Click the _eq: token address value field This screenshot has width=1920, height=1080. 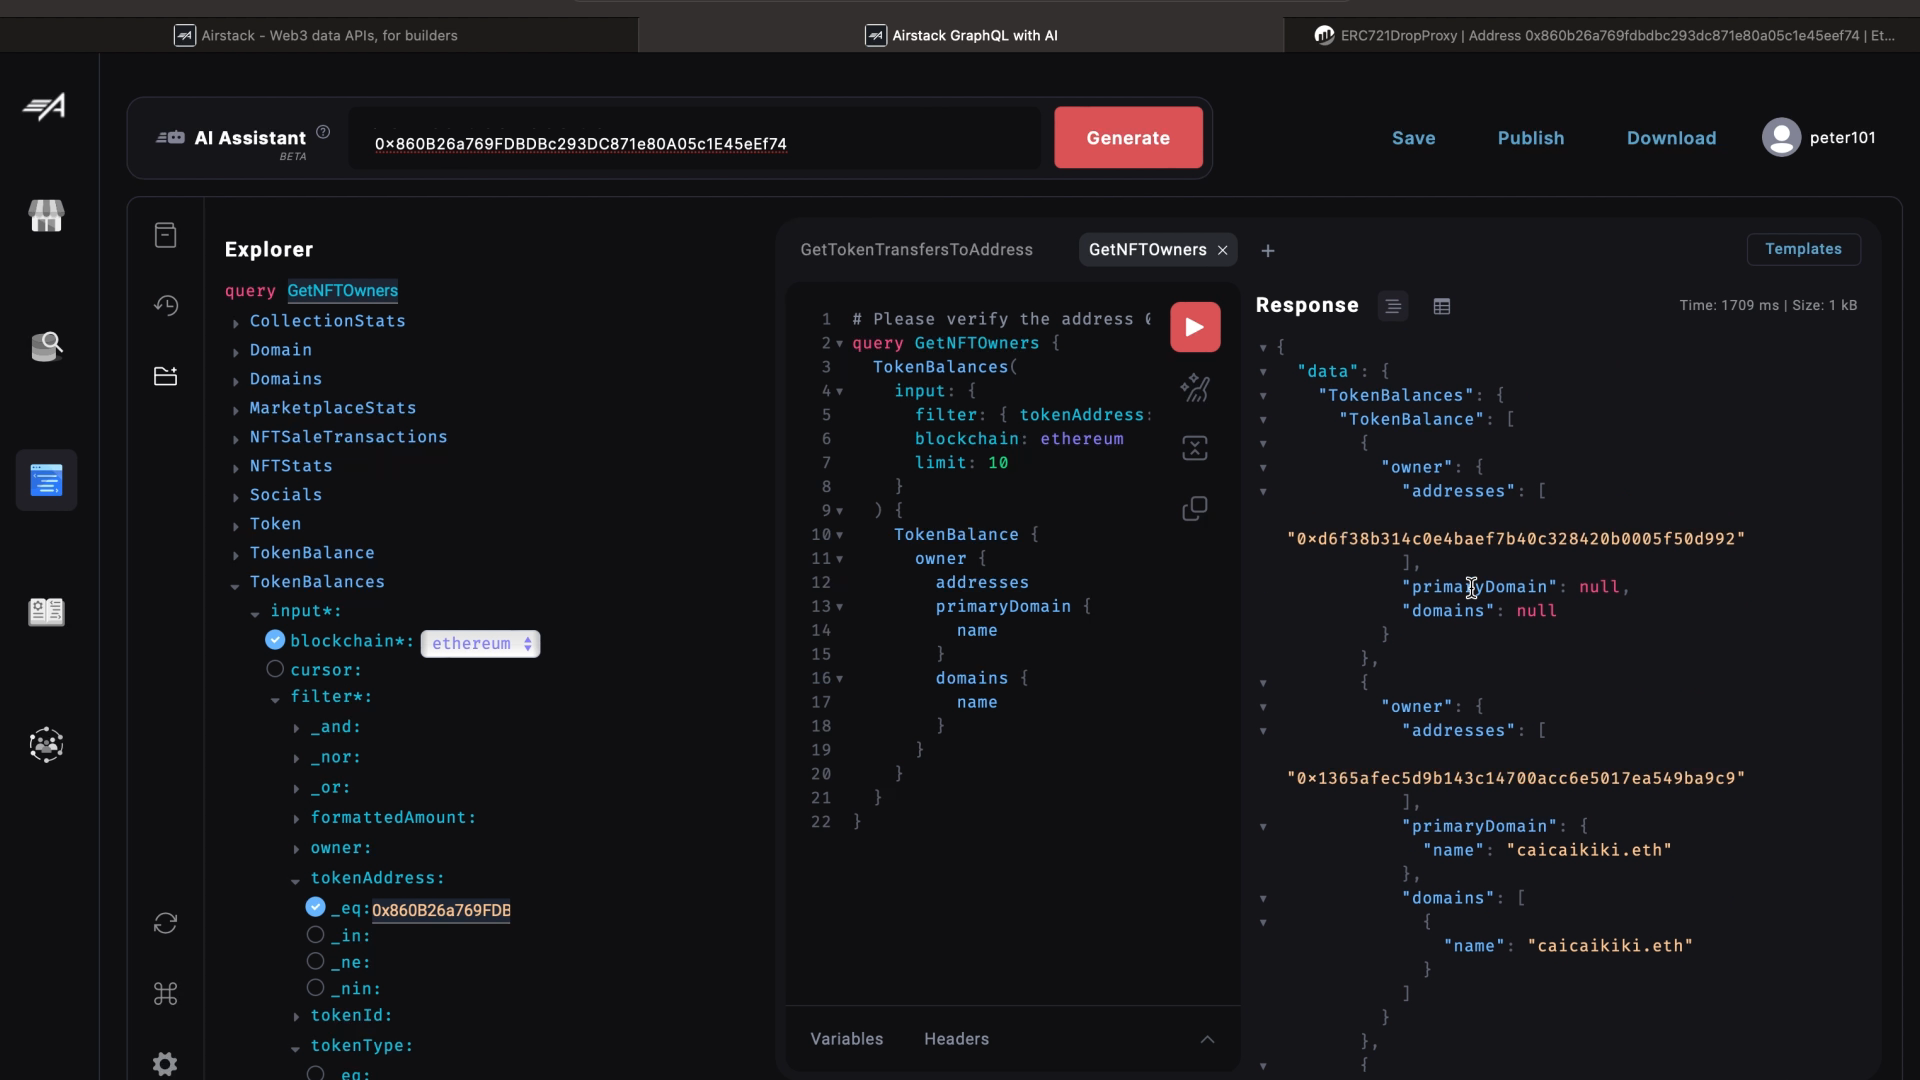click(441, 910)
